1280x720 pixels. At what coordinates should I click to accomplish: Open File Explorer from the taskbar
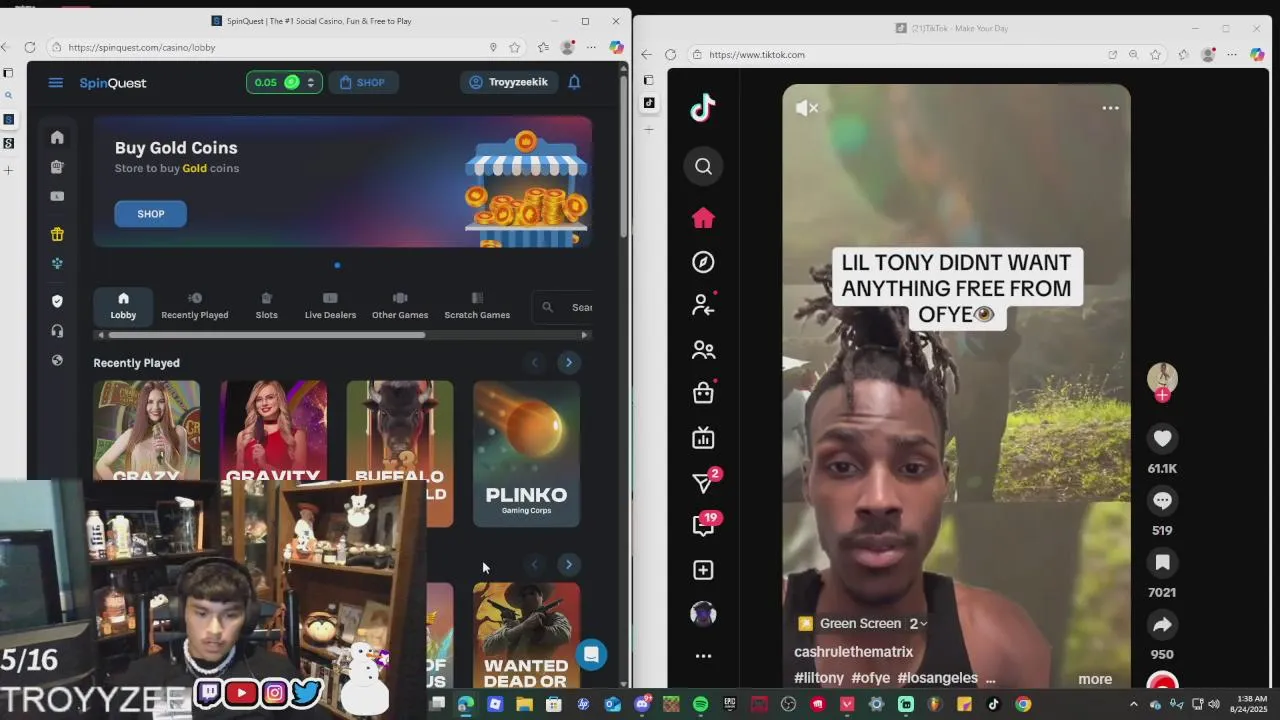(524, 704)
